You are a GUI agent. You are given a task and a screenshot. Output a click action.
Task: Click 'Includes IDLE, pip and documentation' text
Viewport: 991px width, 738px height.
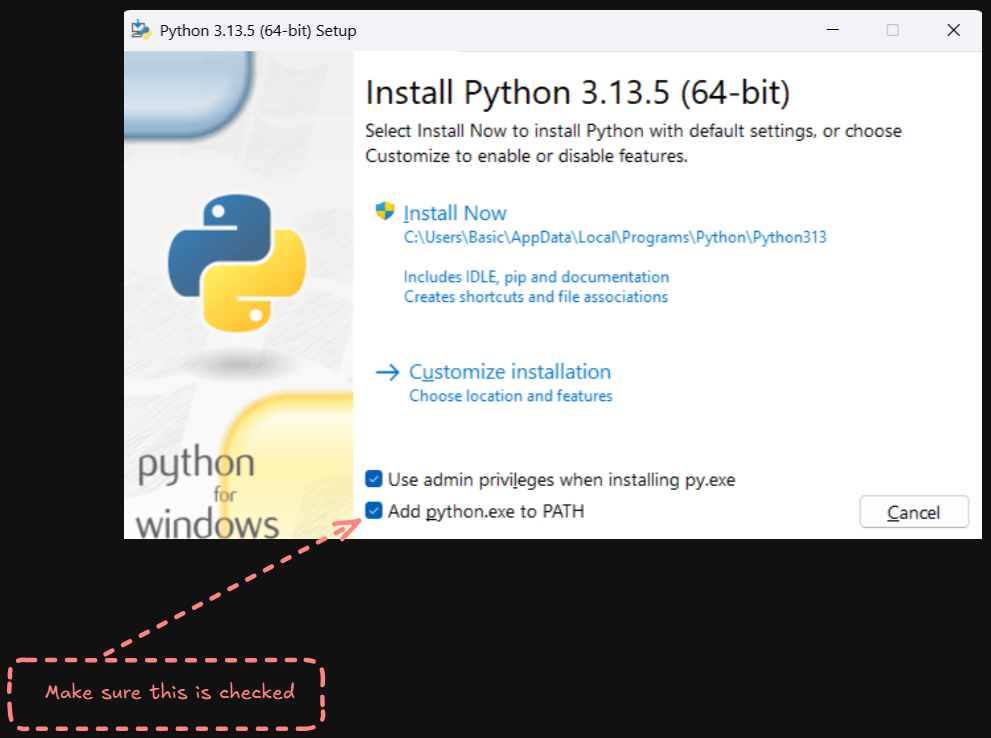(536, 277)
